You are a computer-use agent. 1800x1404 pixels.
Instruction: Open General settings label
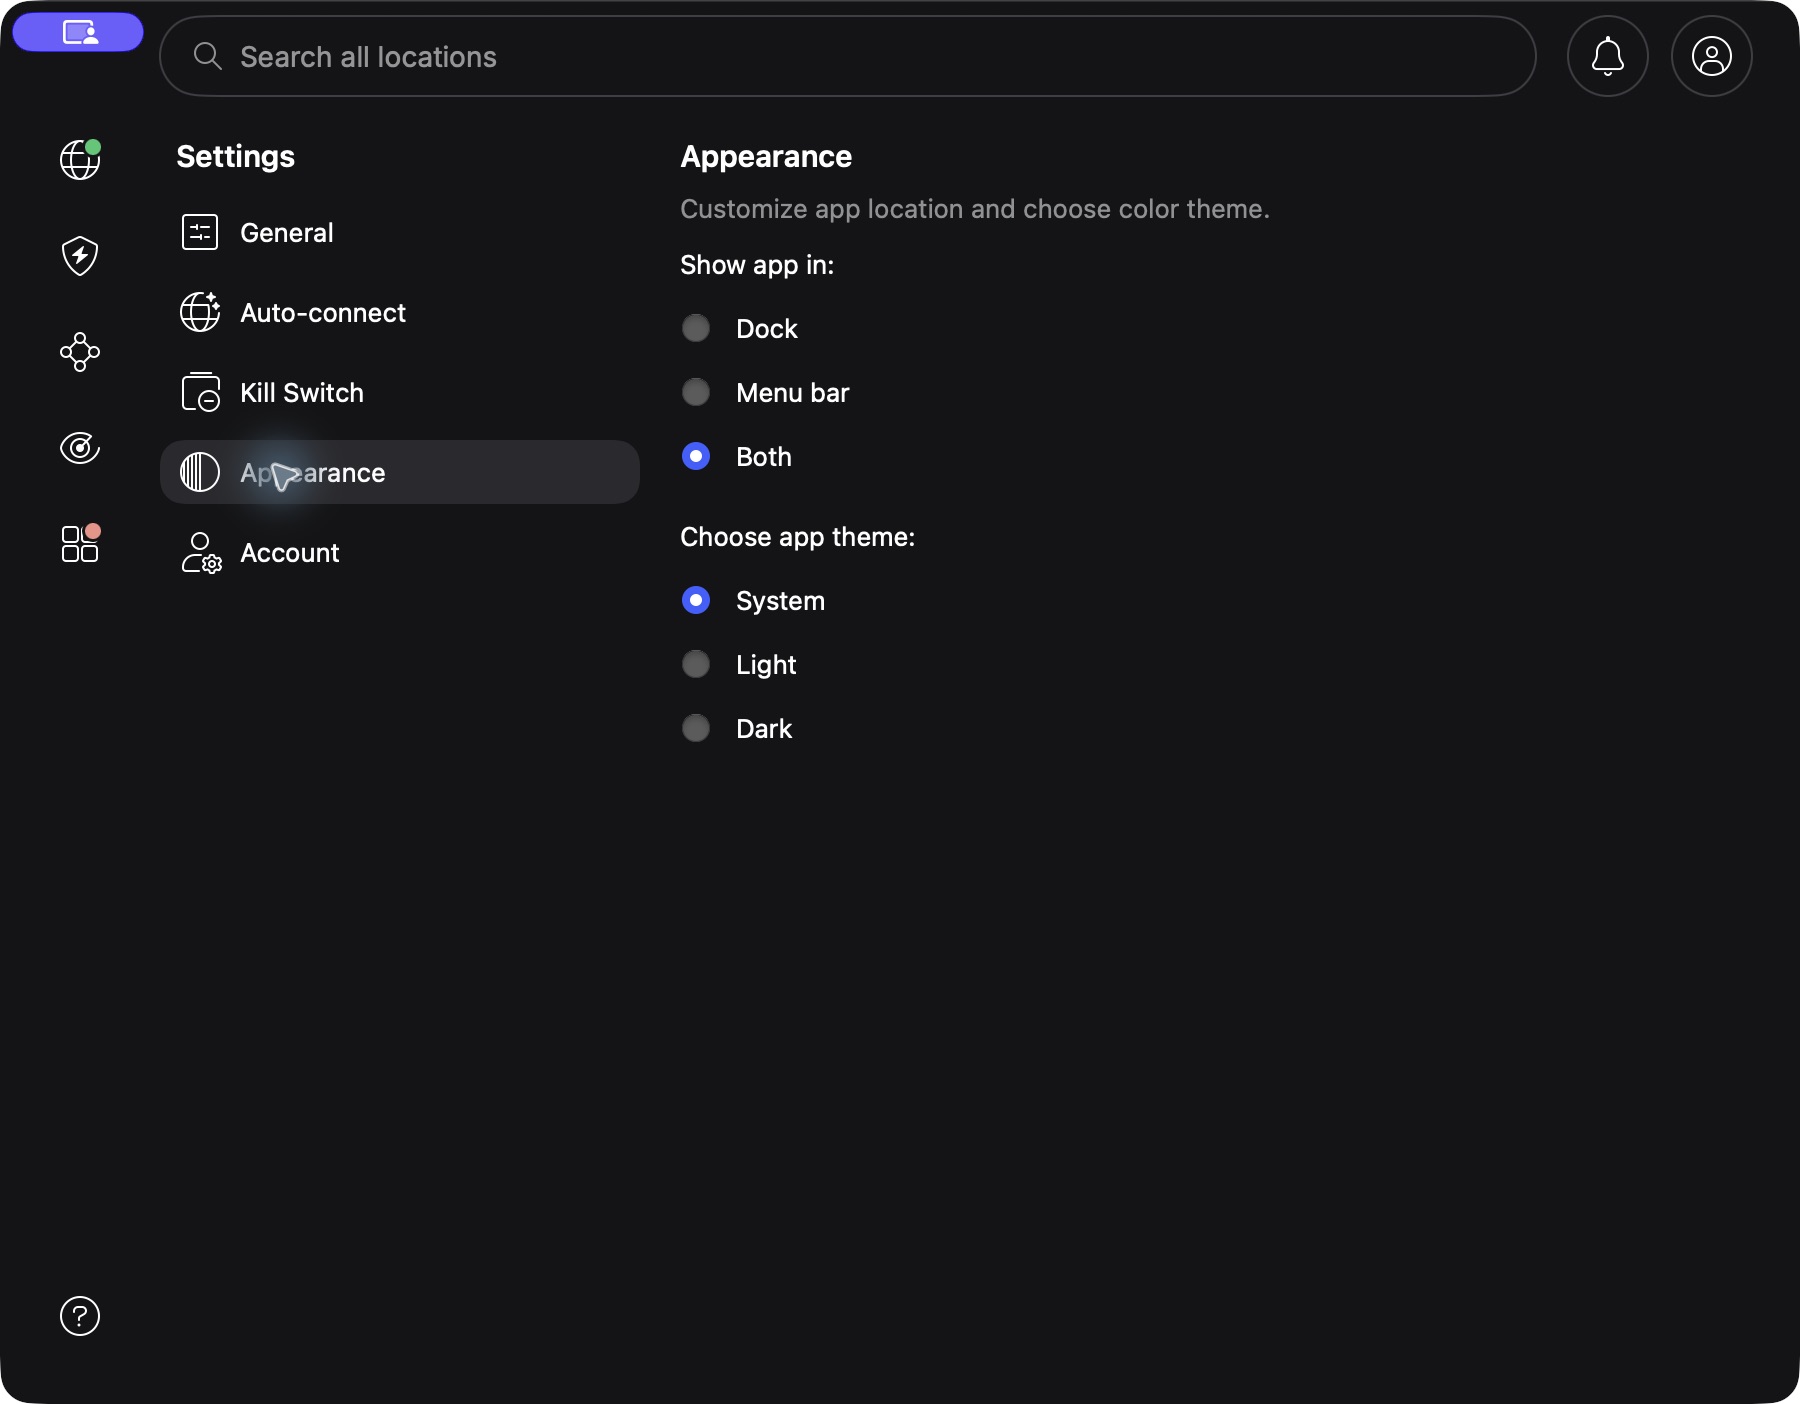click(287, 233)
